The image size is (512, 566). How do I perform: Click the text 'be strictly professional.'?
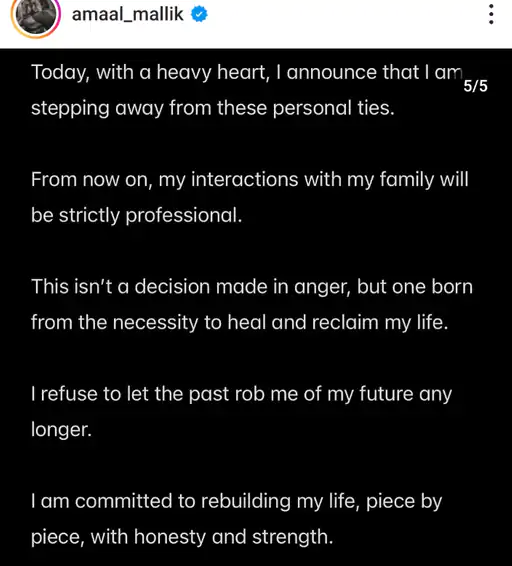136,215
